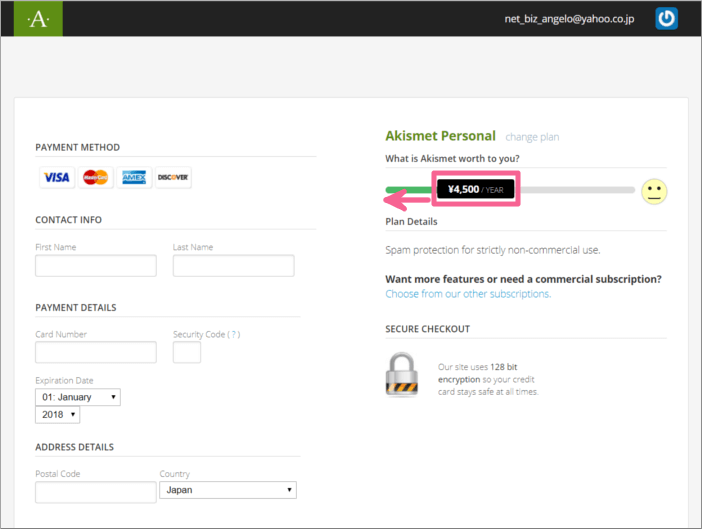The height and width of the screenshot is (529, 702).
Task: Select the VISA card icon
Action: click(57, 177)
